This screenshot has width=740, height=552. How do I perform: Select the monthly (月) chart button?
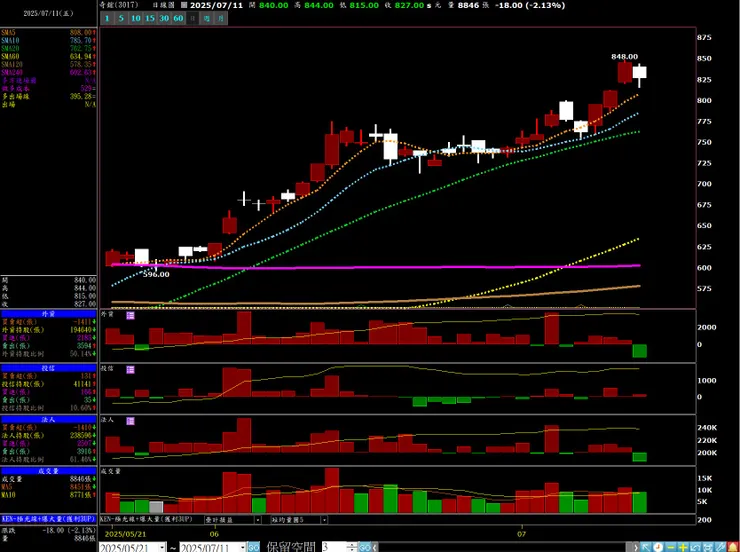click(221, 18)
